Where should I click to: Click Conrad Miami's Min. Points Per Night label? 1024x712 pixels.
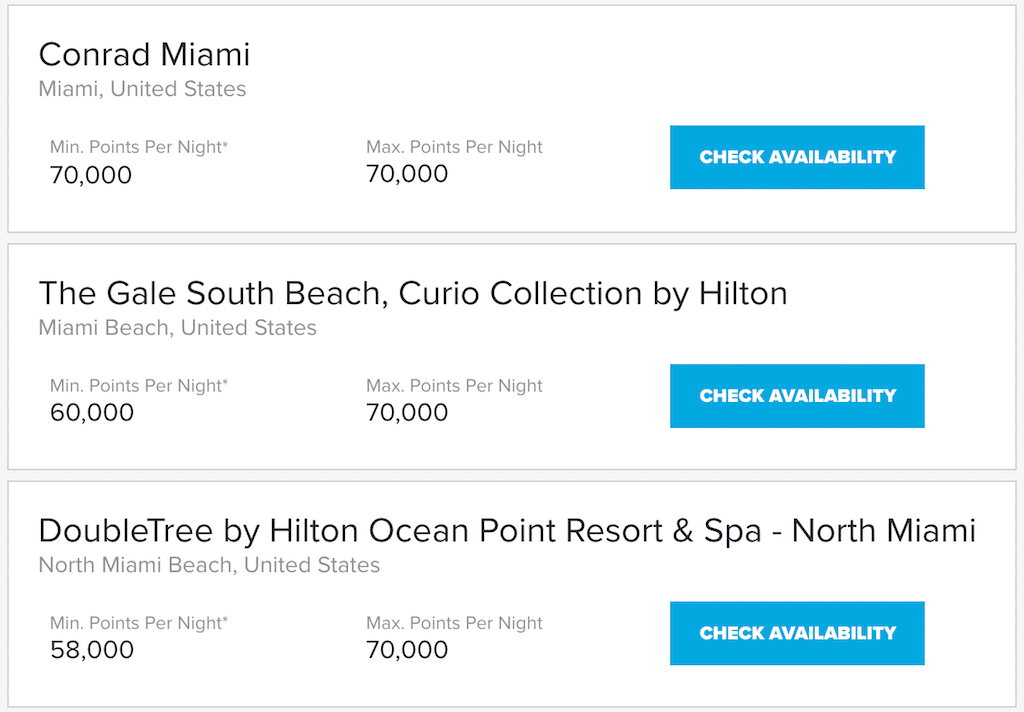click(x=139, y=147)
